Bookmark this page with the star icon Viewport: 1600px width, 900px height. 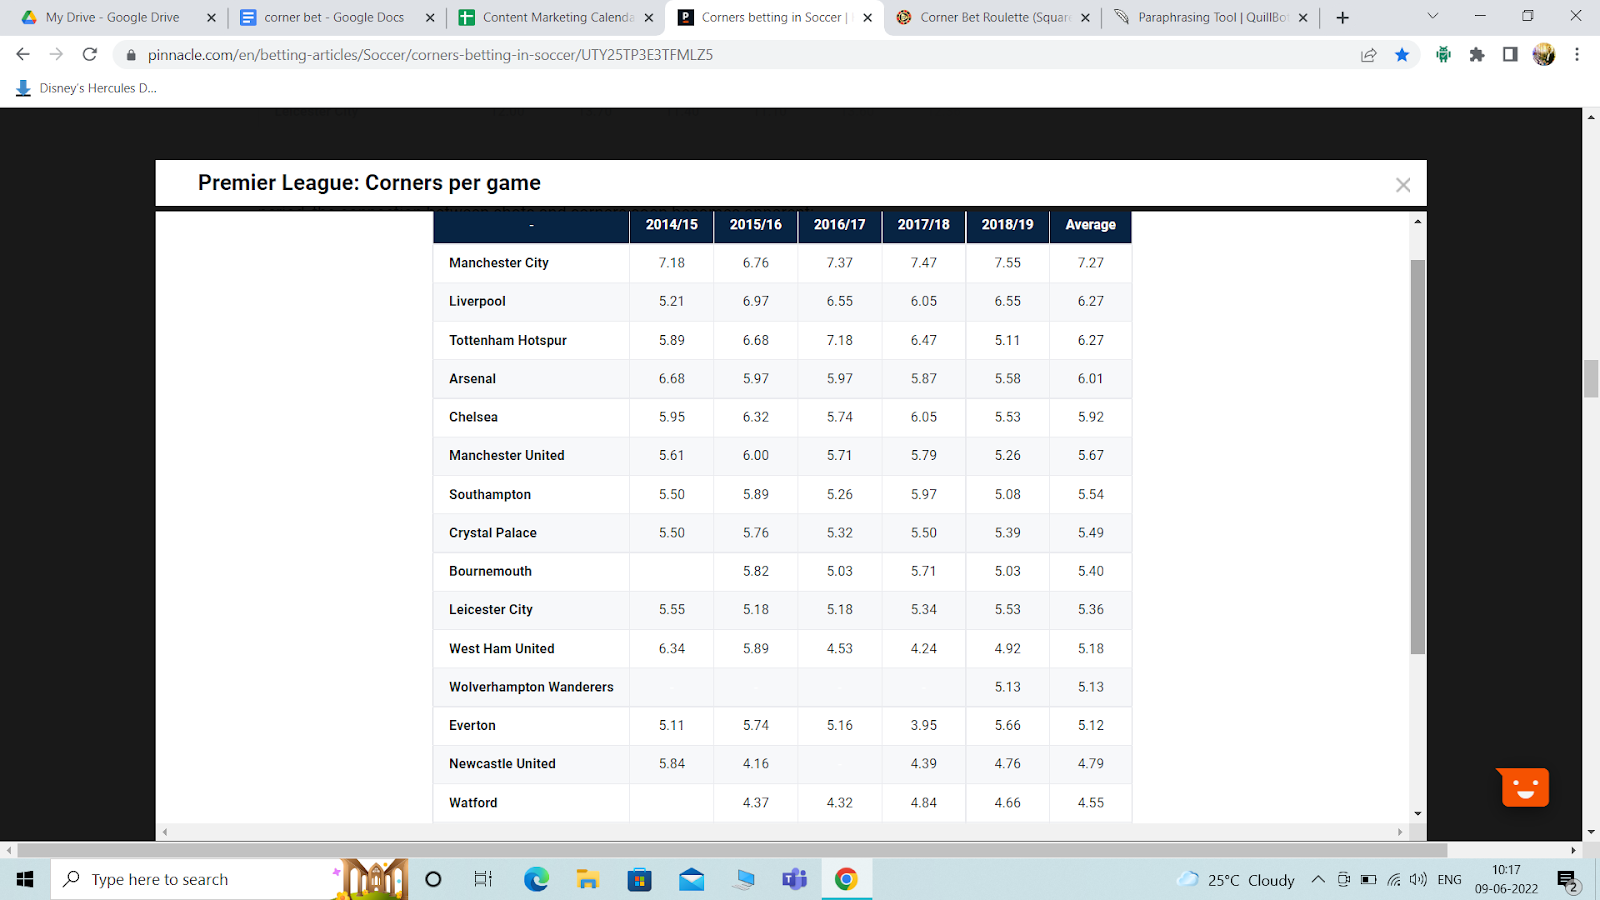pos(1402,55)
